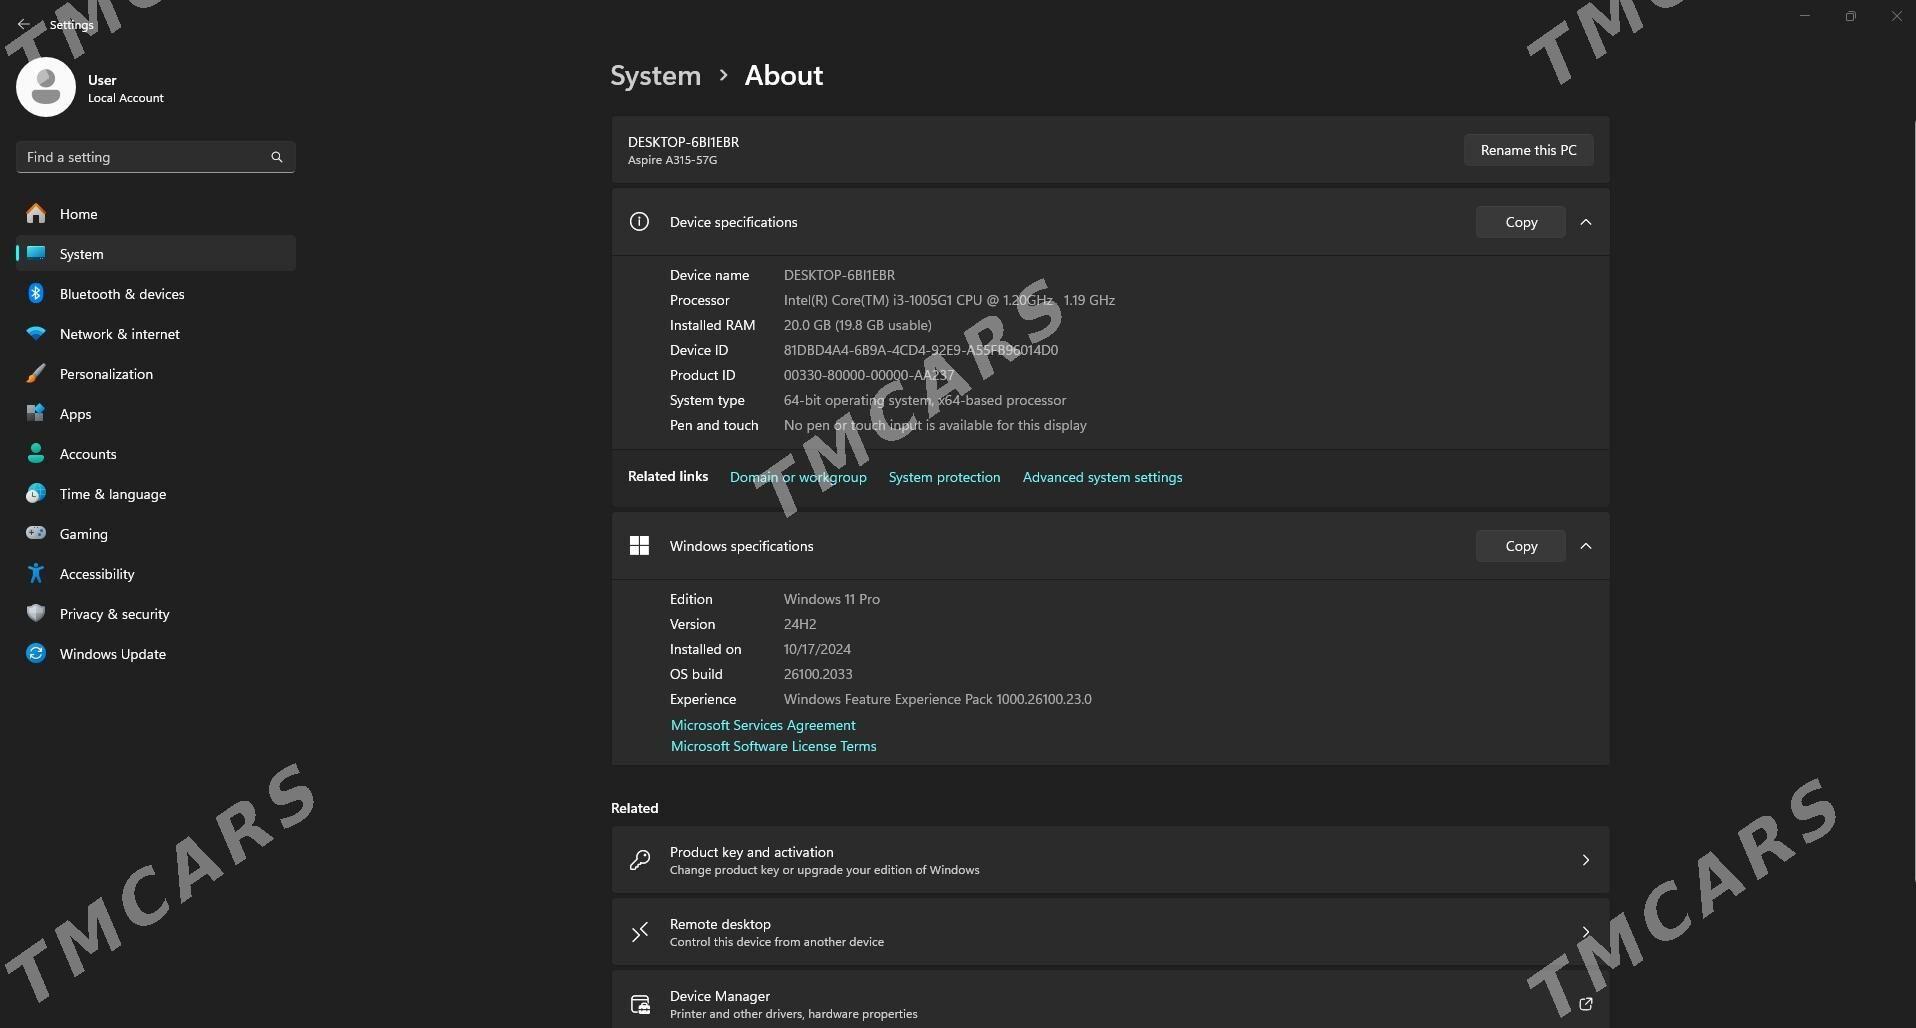Click the Processor value text
This screenshot has width=1916, height=1028.
(949, 300)
